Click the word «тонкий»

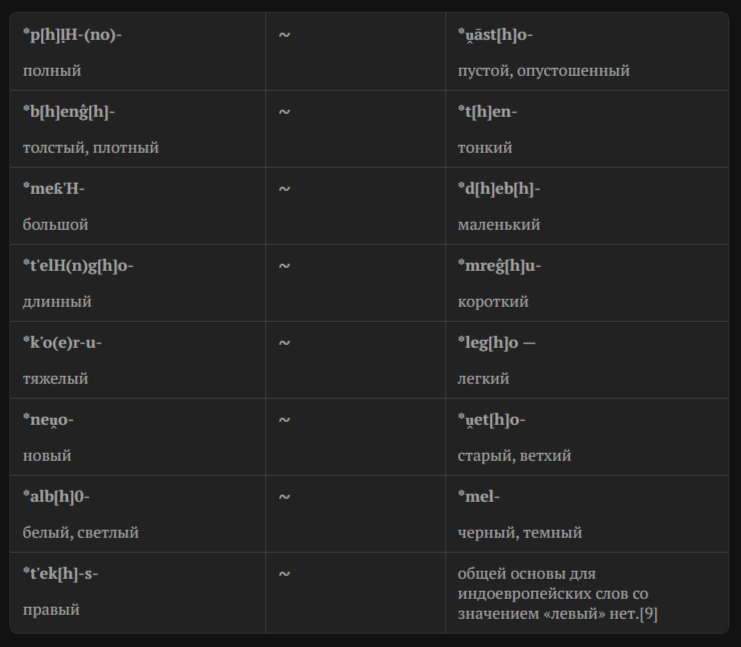pos(485,148)
